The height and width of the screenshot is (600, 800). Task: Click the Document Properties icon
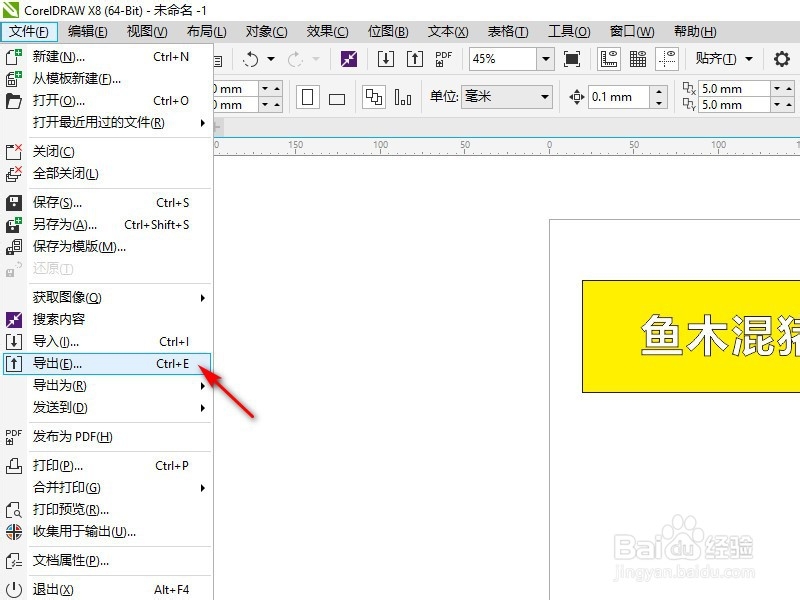[x=14, y=561]
